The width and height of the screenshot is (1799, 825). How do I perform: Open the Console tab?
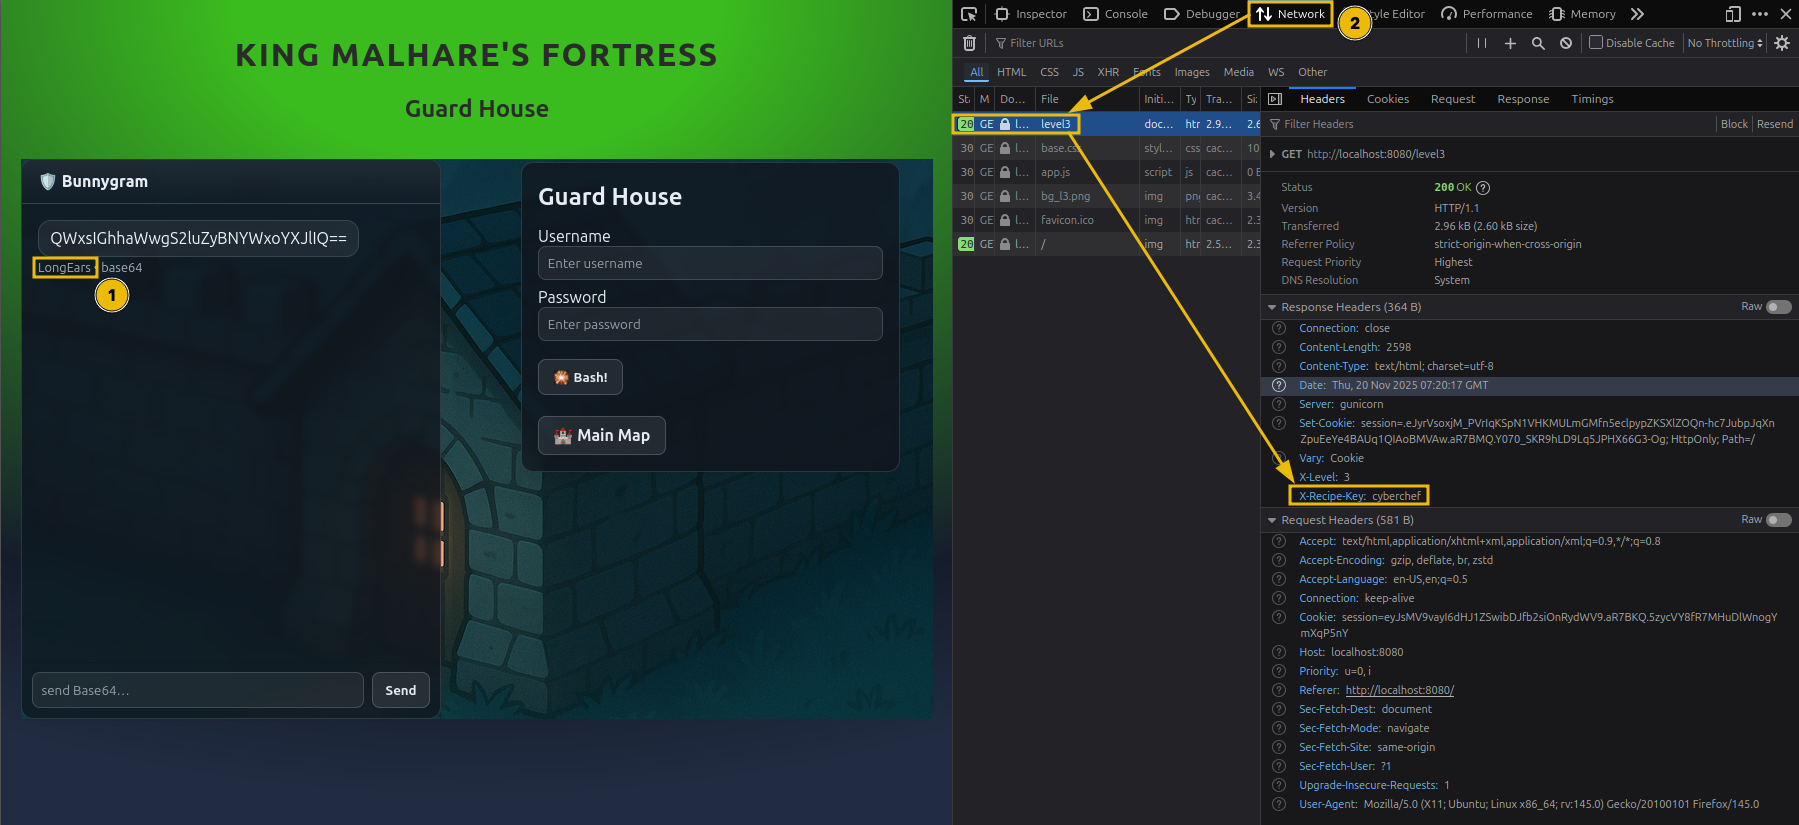click(x=1116, y=14)
